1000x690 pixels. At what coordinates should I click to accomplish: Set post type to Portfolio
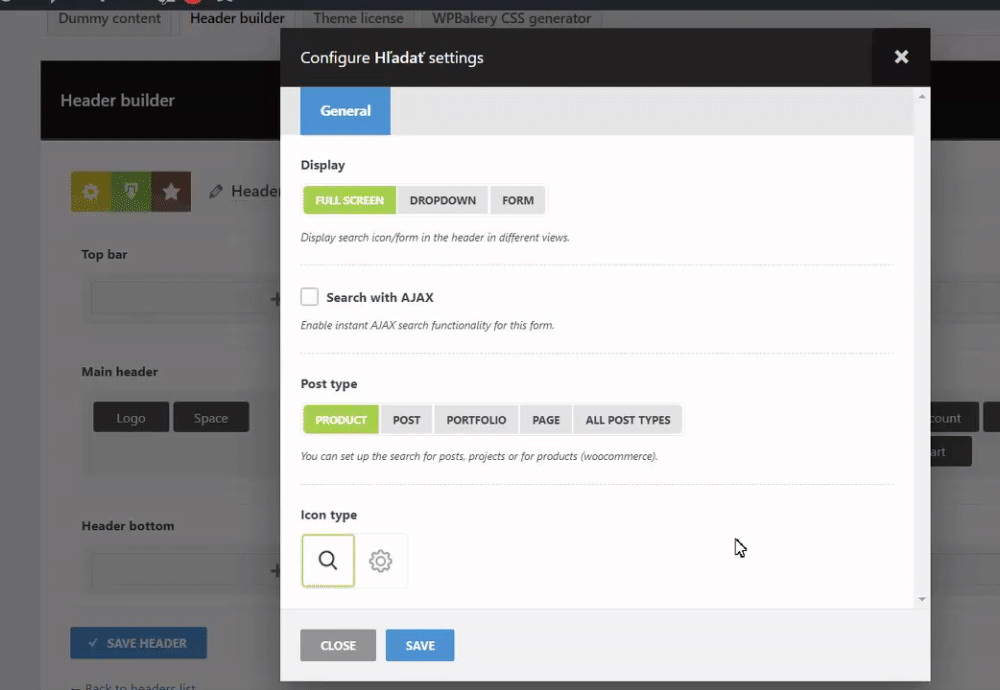[476, 420]
